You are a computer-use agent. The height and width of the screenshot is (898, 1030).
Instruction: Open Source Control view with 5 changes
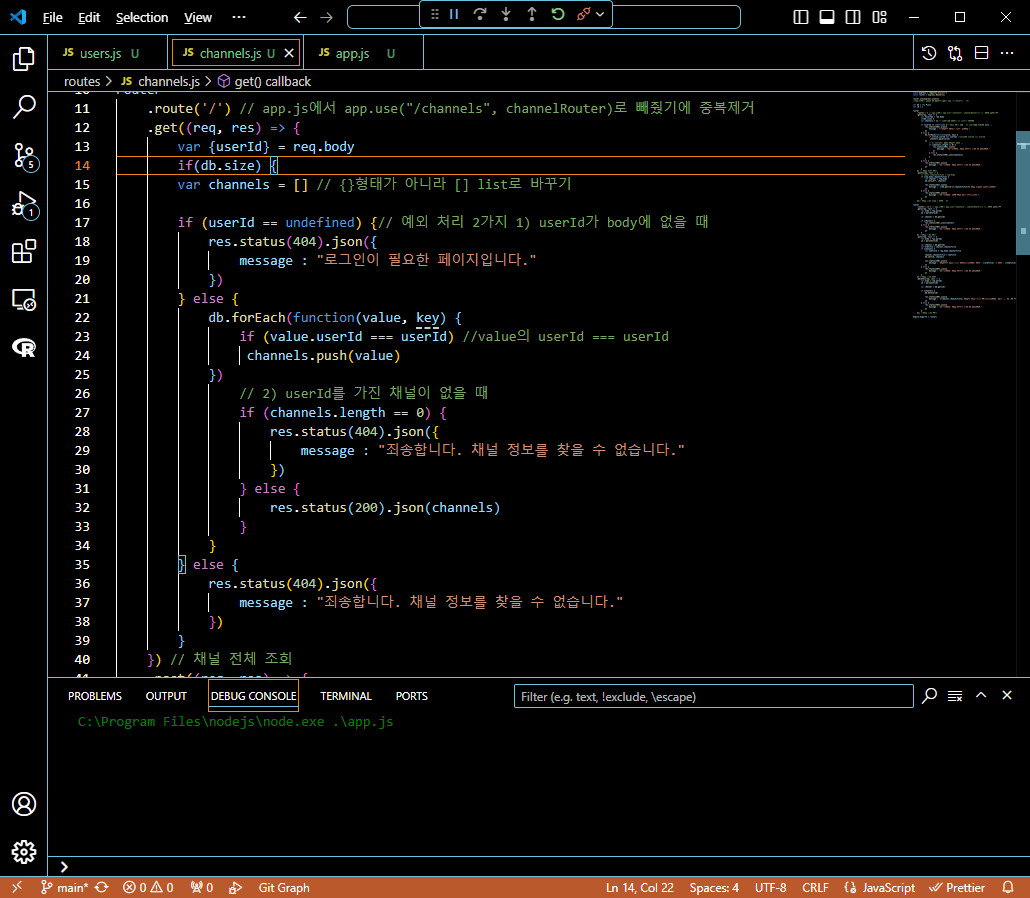coord(25,156)
